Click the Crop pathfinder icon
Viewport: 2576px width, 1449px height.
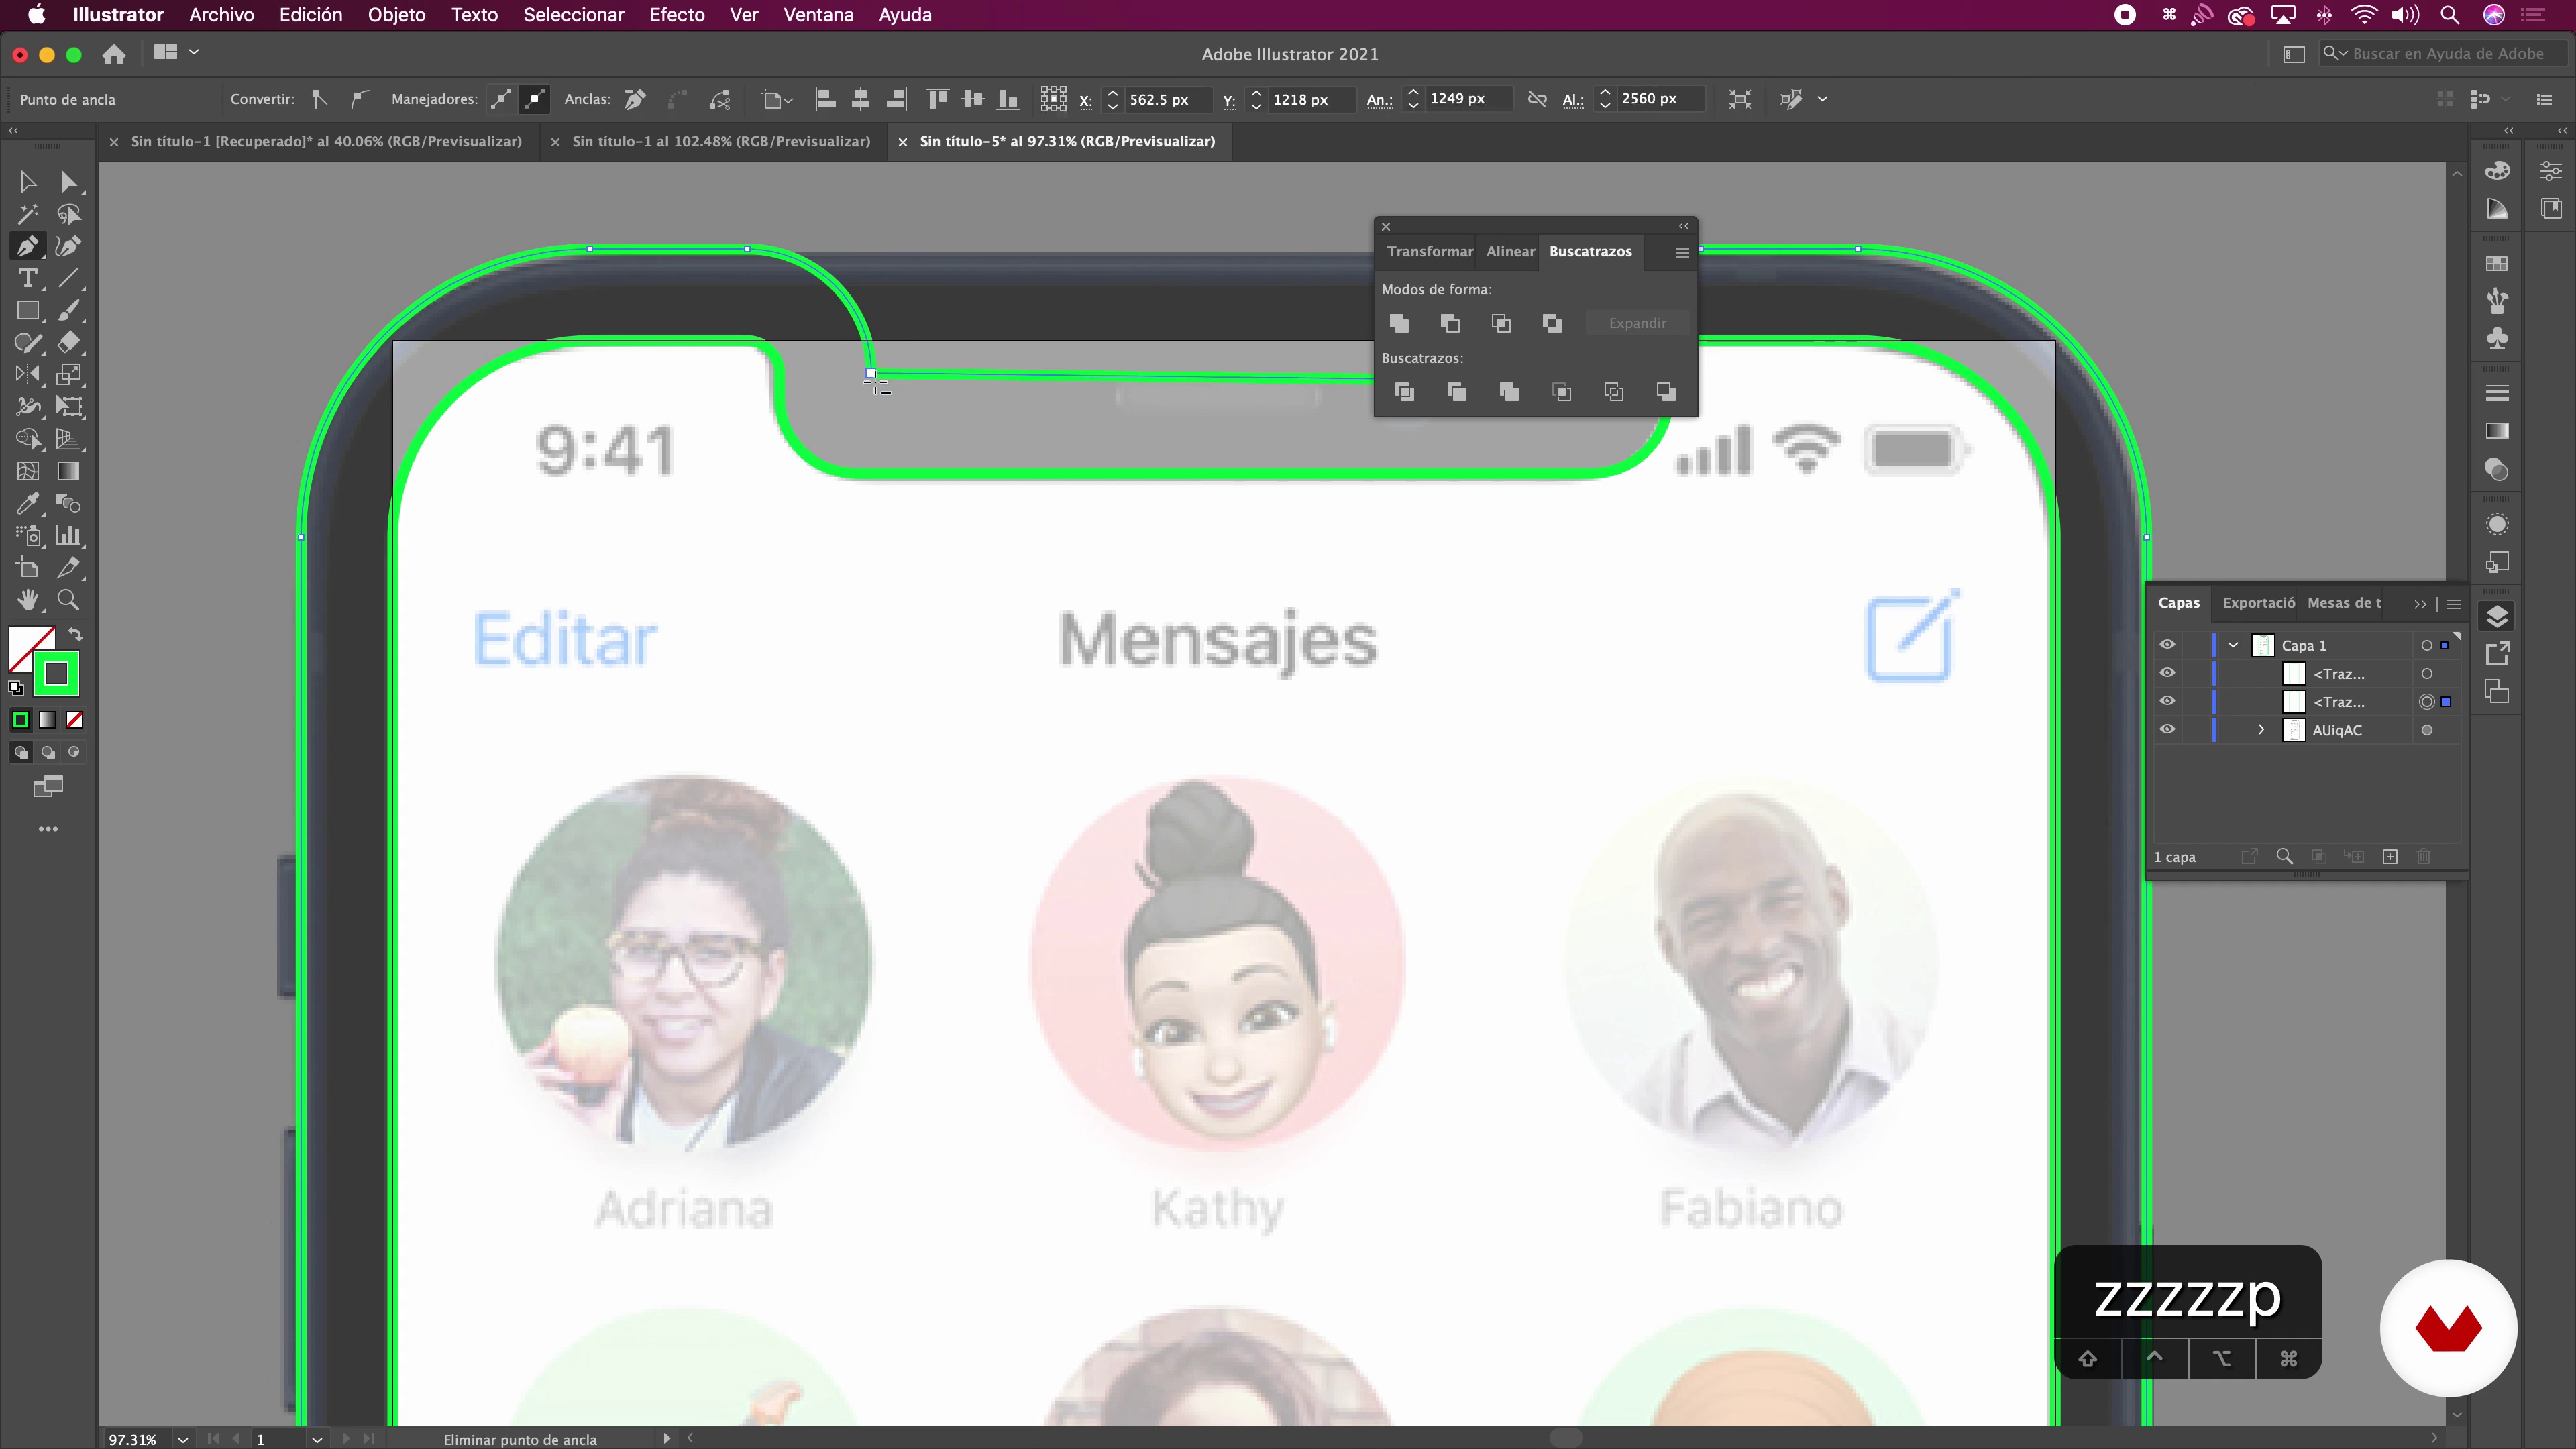pos(1562,392)
